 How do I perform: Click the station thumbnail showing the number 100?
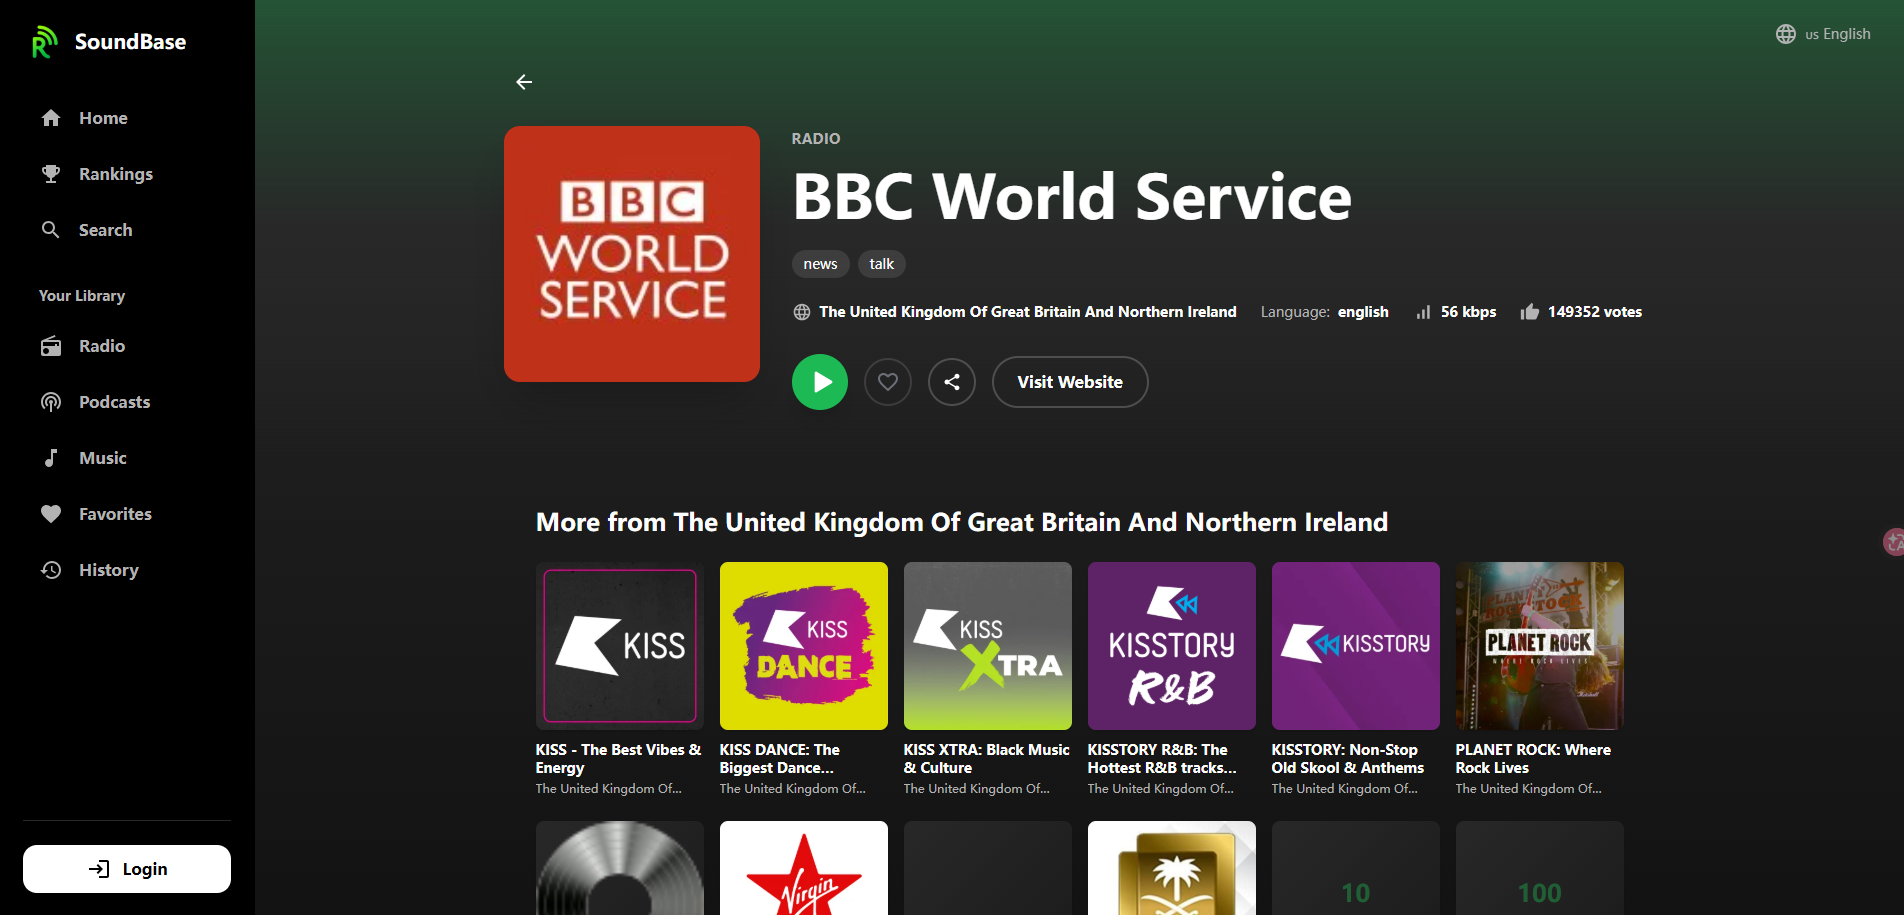[1540, 868]
